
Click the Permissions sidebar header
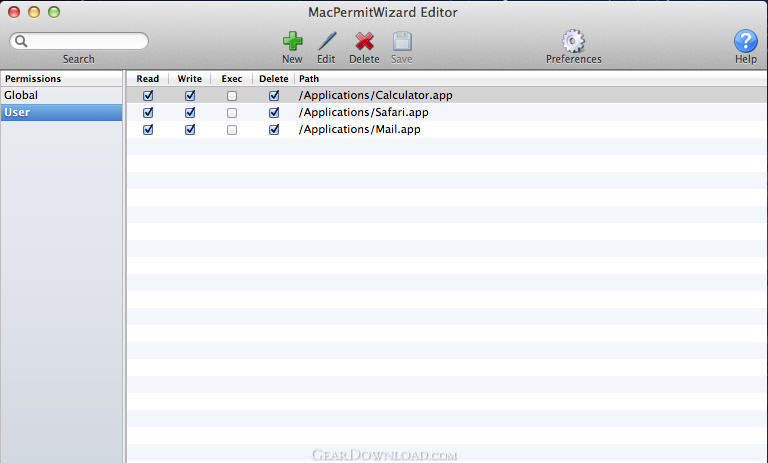(x=61, y=78)
